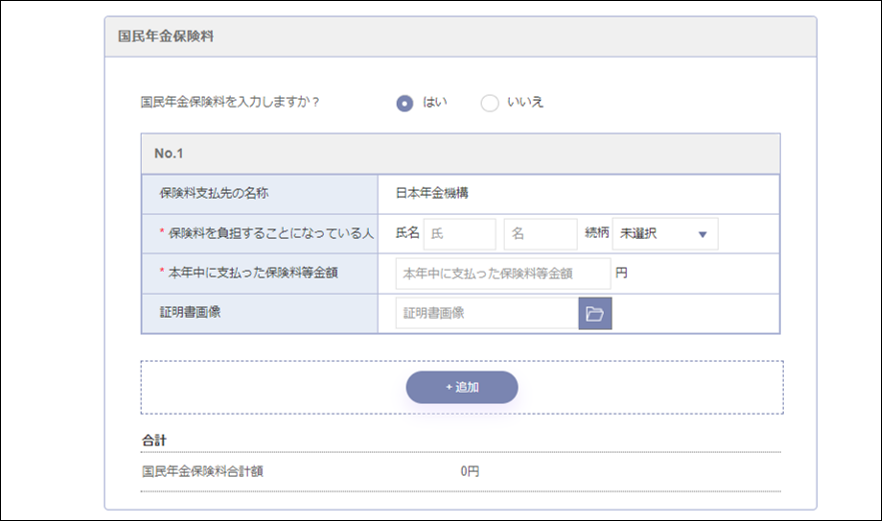The width and height of the screenshot is (882, 521).
Task: Click the 0円 total amount value
Action: point(470,470)
